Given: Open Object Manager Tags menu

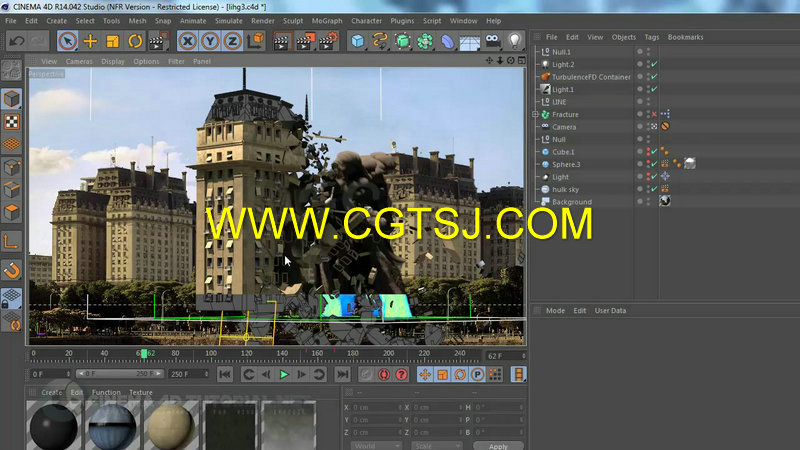Looking at the screenshot, I should pos(652,37).
